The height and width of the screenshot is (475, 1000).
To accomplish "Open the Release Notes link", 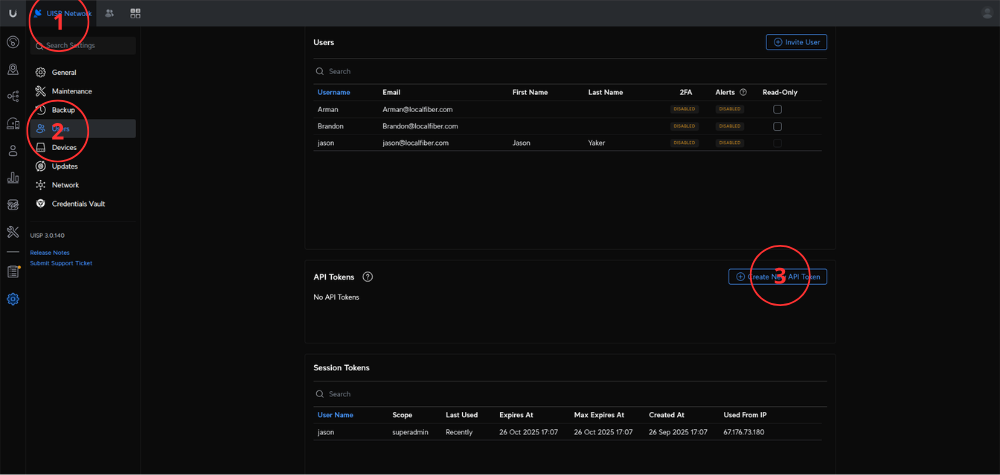I will pos(50,253).
